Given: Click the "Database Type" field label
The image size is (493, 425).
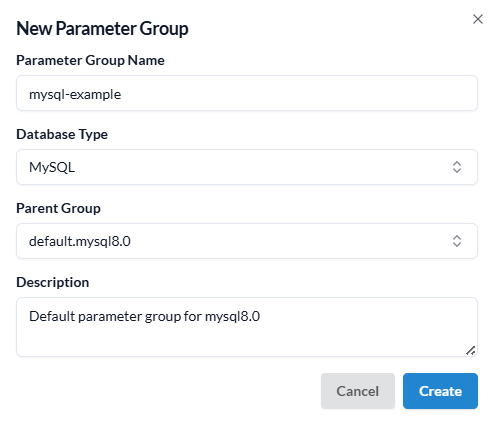Looking at the screenshot, I should (62, 134).
